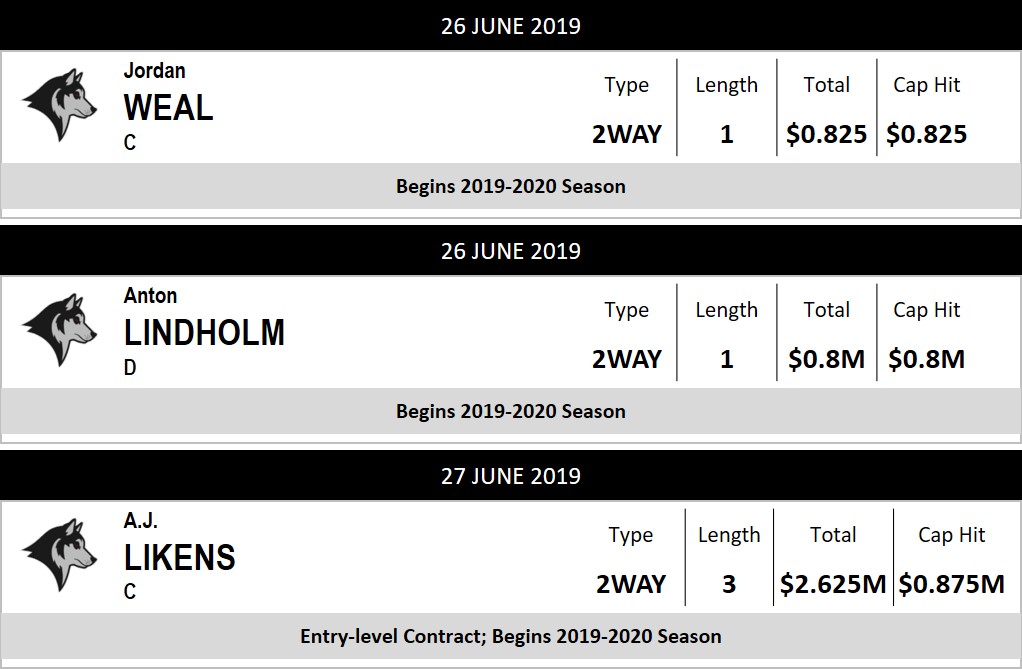Click the husky logo beside Jordan Weal
1022x669 pixels.
point(59,106)
